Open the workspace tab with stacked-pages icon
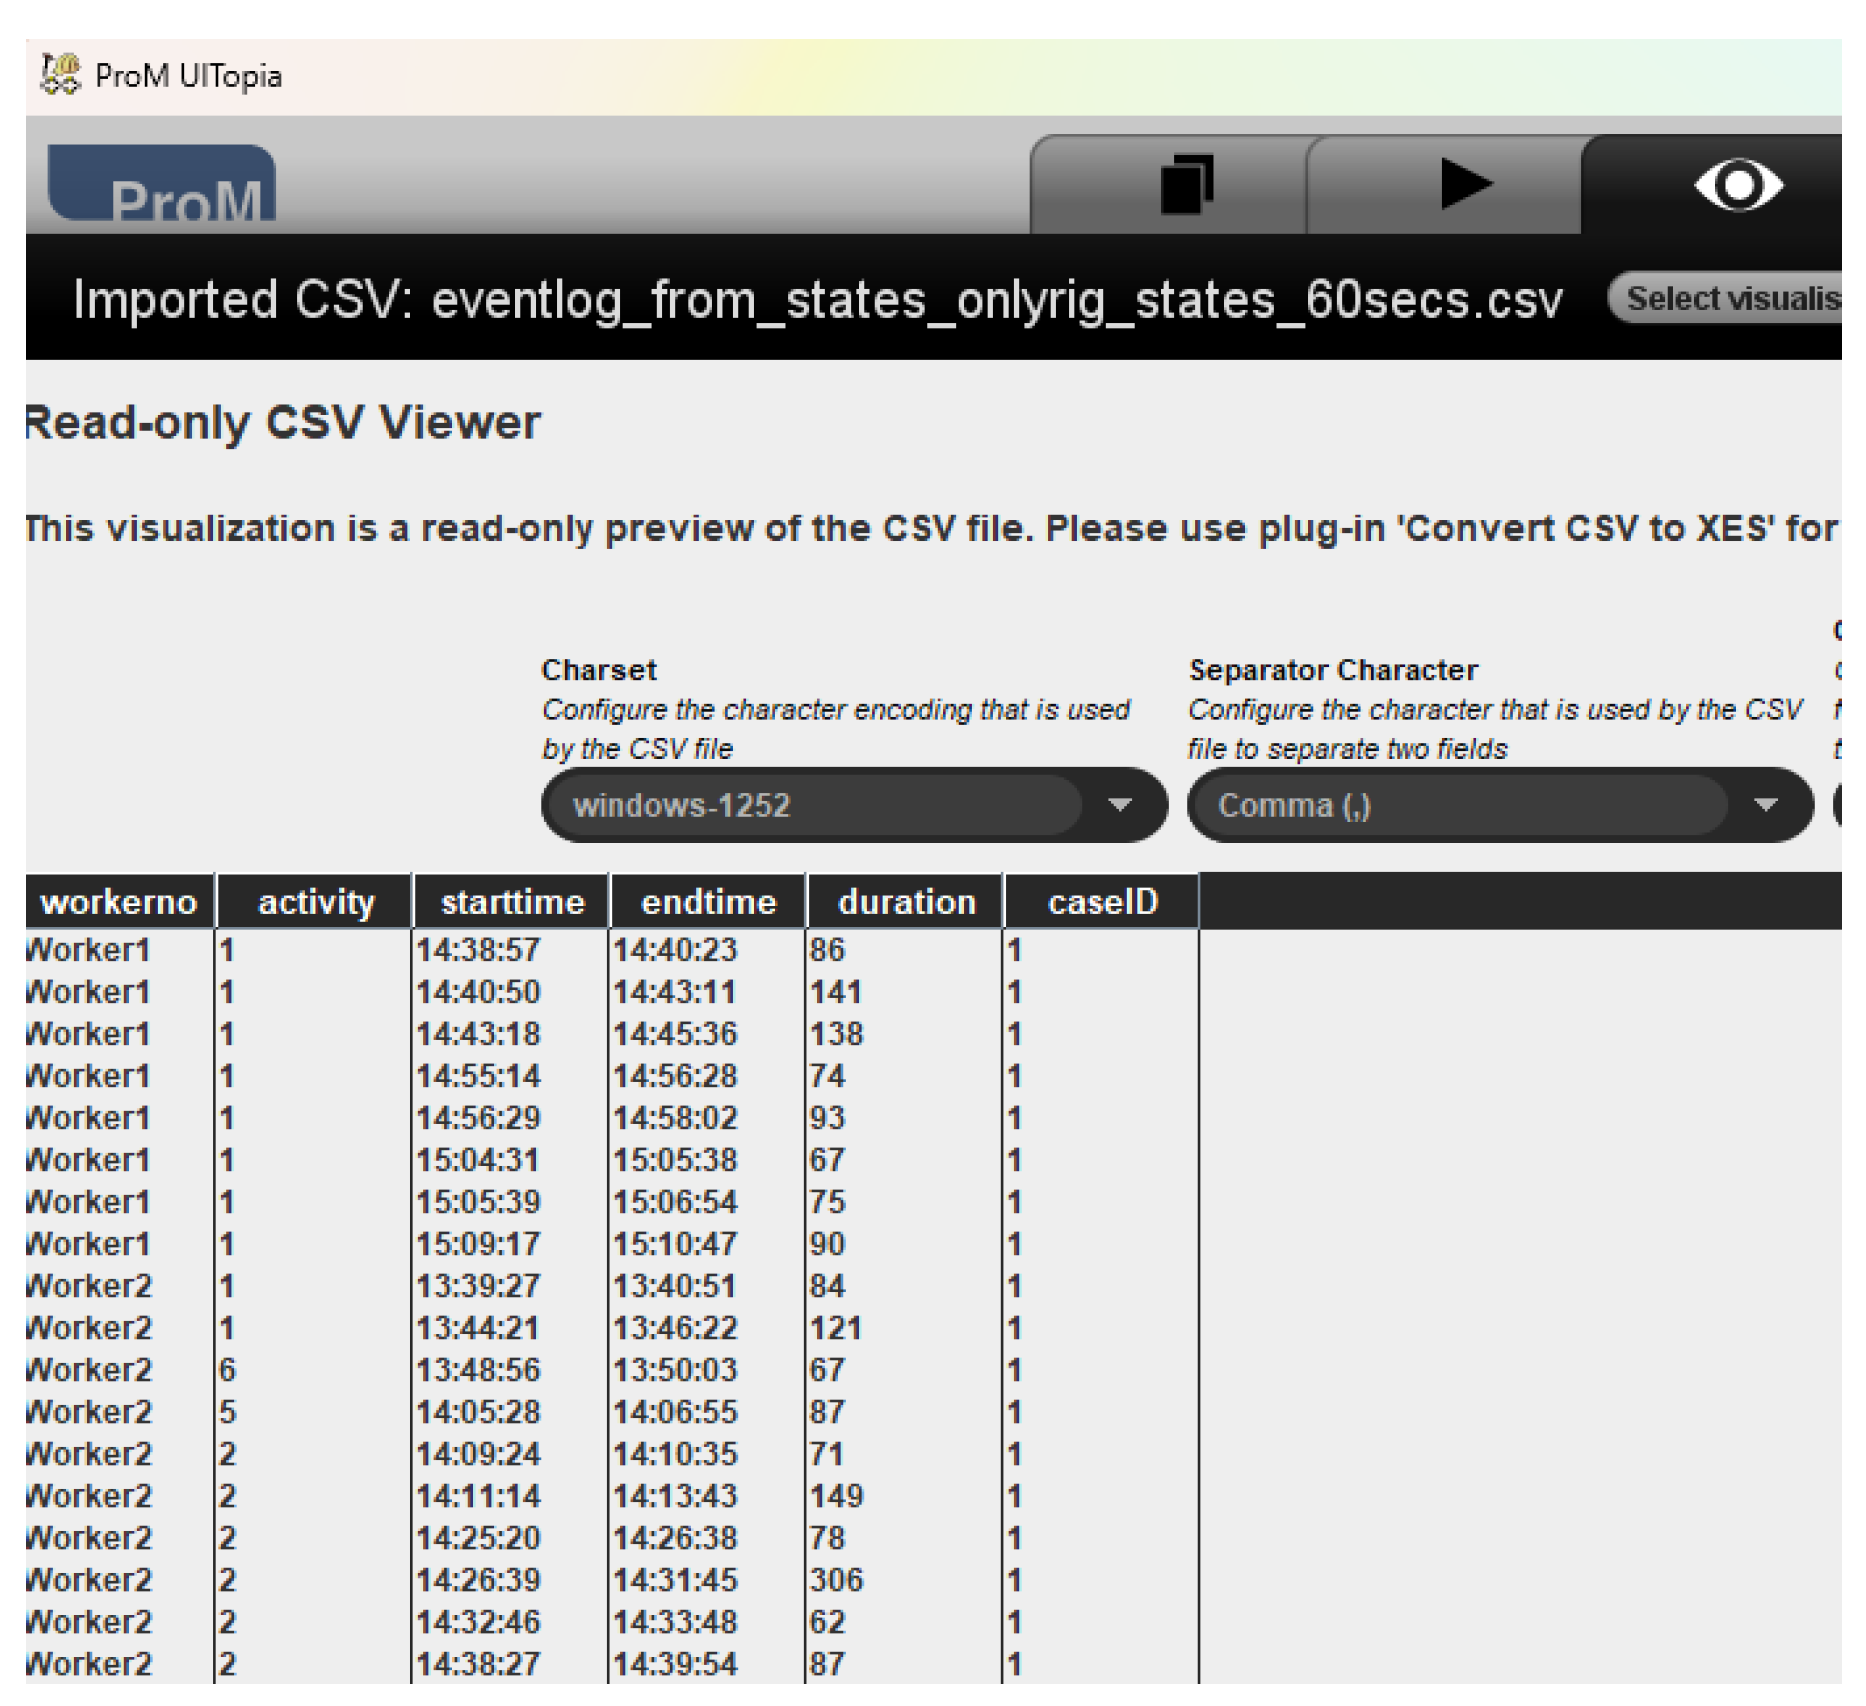 coord(1186,185)
